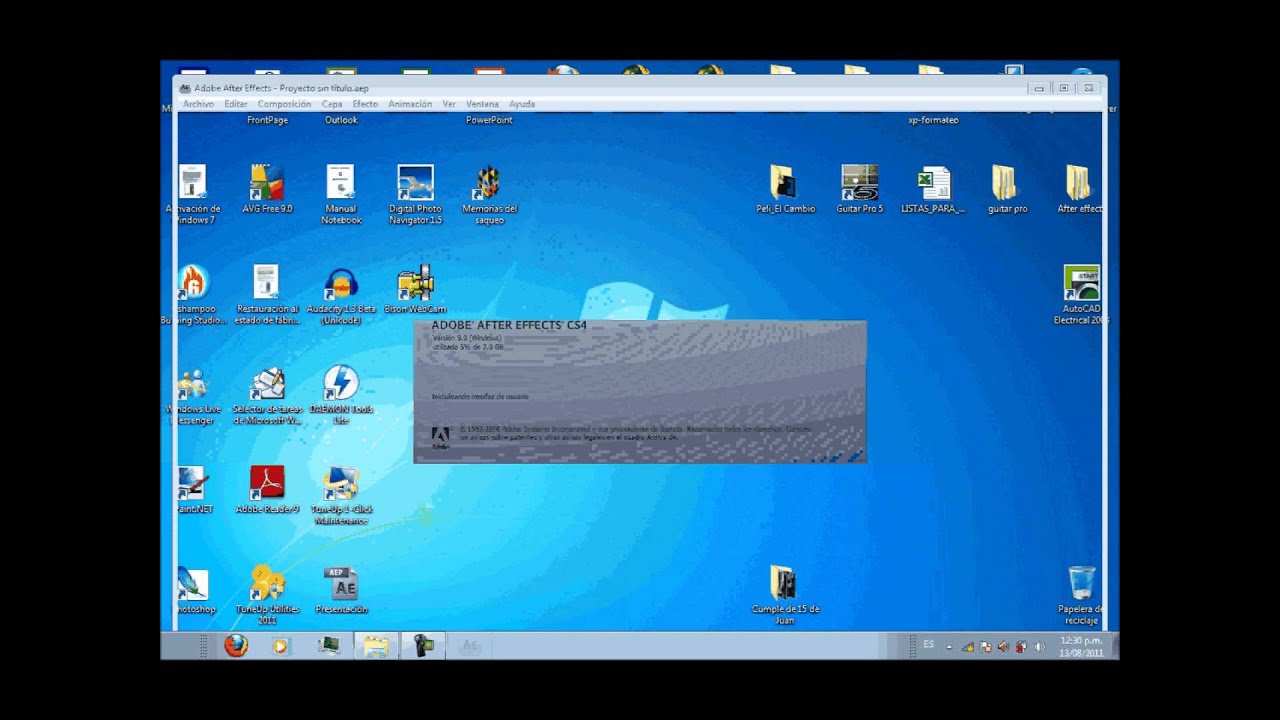This screenshot has height=720, width=1280.
Task: Select the Restauración al estado de fábrica icon
Action: point(266,294)
